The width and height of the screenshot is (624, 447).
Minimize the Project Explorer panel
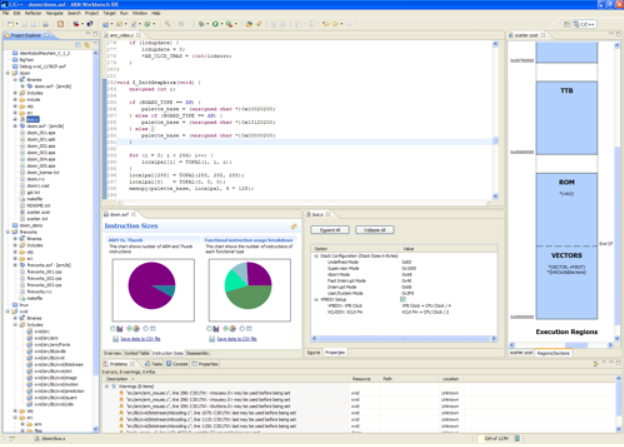(88, 34)
